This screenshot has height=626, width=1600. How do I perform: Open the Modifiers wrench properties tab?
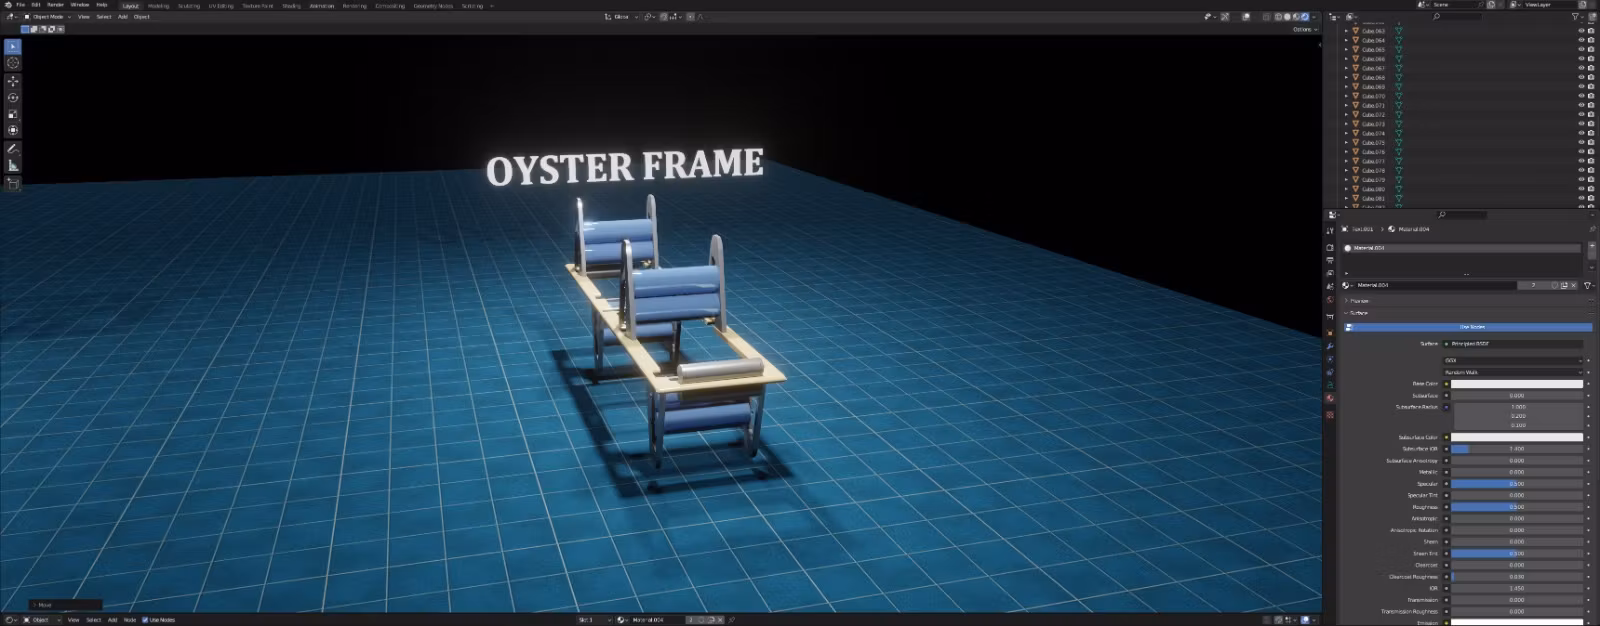pos(1330,346)
